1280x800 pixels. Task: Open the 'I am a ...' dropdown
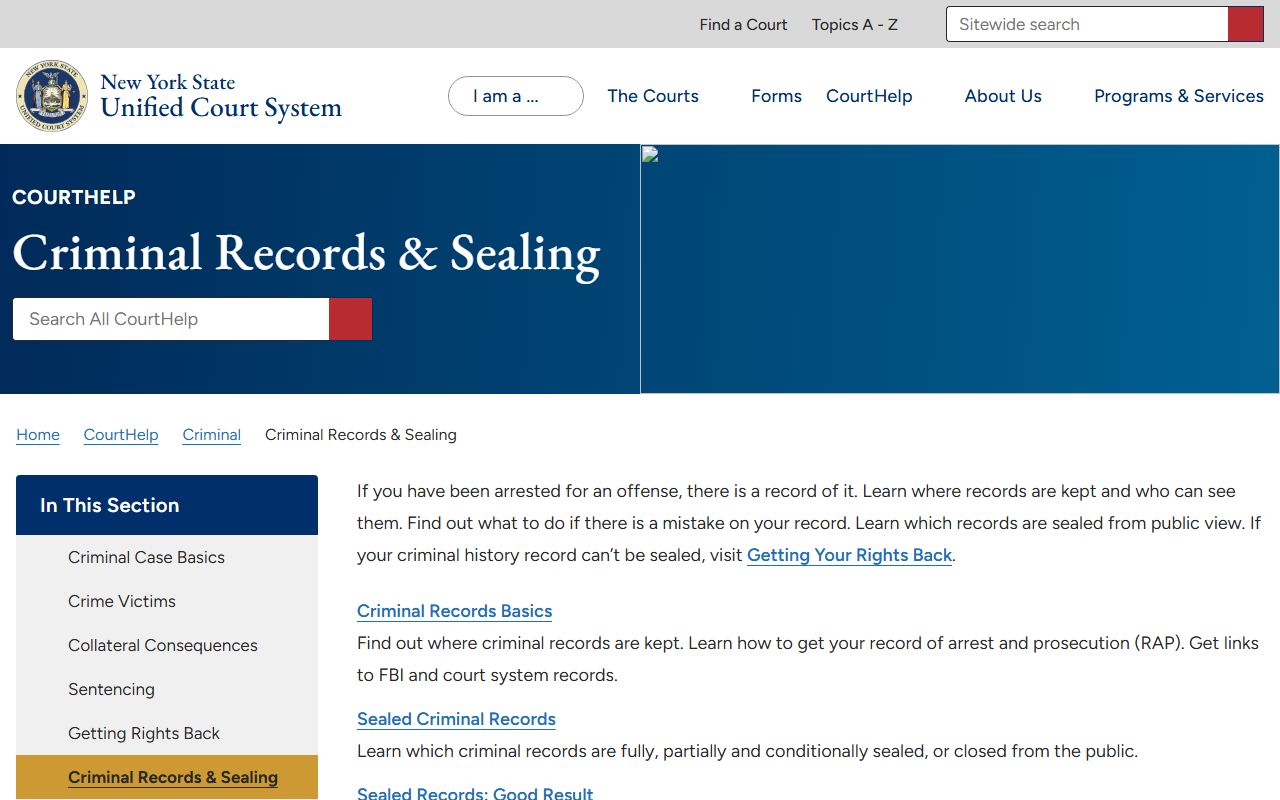[x=515, y=96]
